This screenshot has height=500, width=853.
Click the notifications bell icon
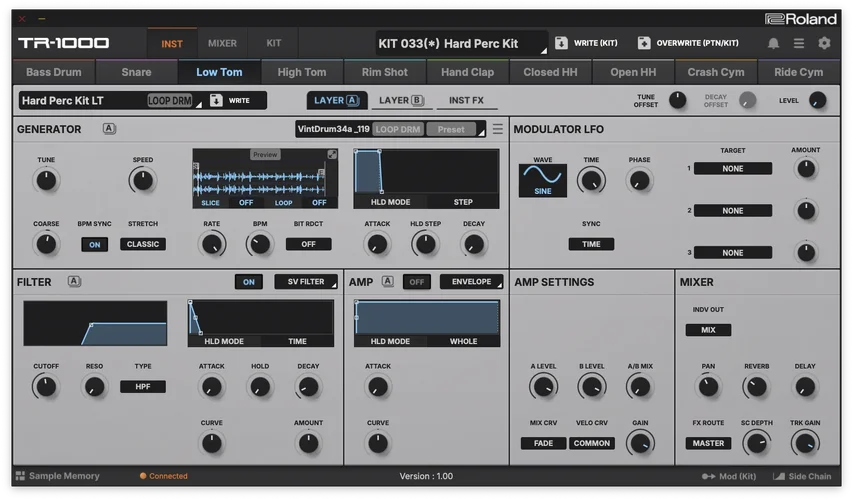pos(773,43)
